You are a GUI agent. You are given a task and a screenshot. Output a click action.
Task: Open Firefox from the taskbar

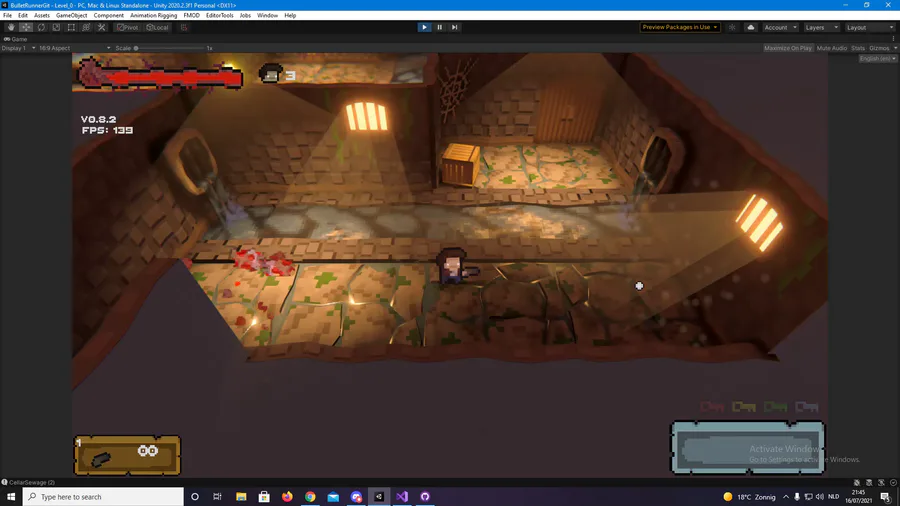[x=287, y=496]
